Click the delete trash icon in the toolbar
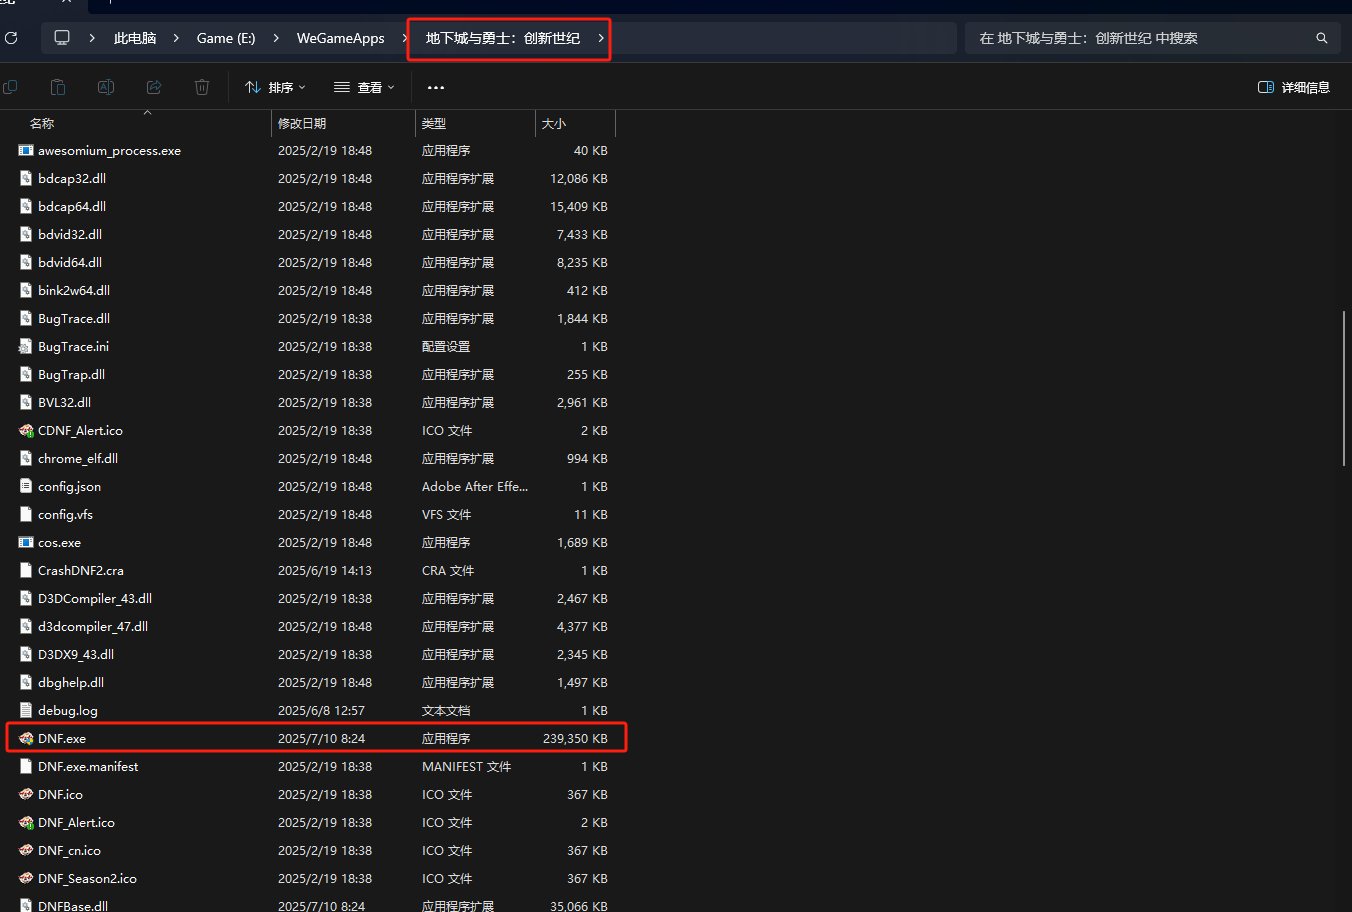This screenshot has height=912, width=1352. (x=202, y=87)
